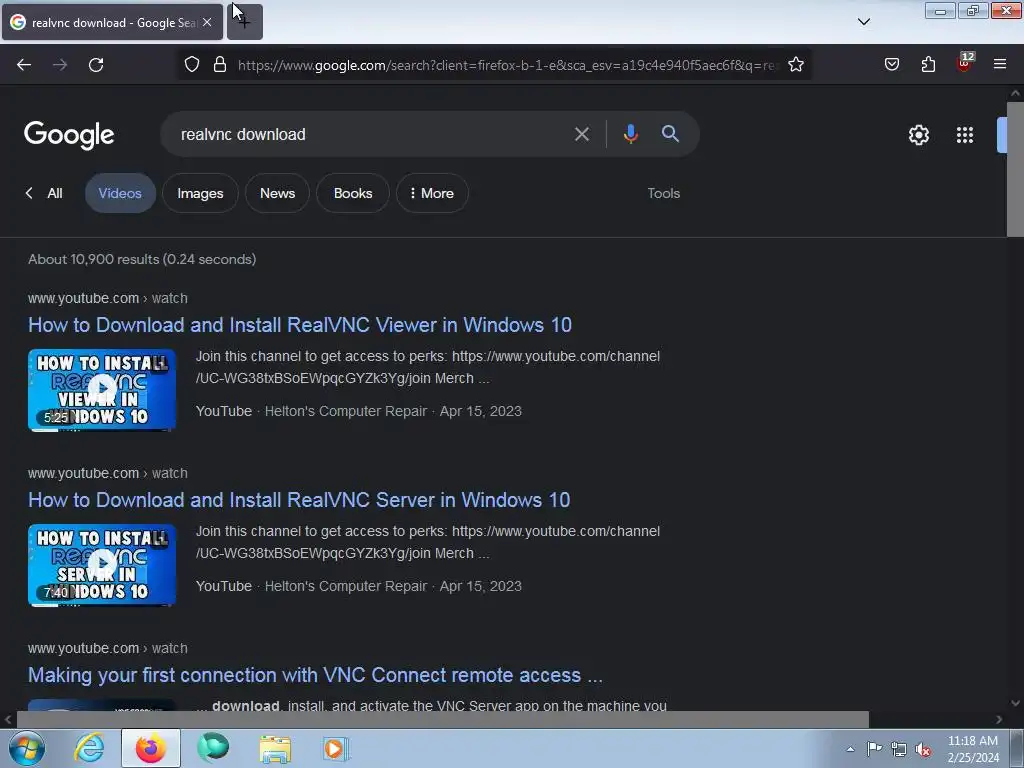Play the RealVNC Viewer video thumbnail

pos(102,390)
